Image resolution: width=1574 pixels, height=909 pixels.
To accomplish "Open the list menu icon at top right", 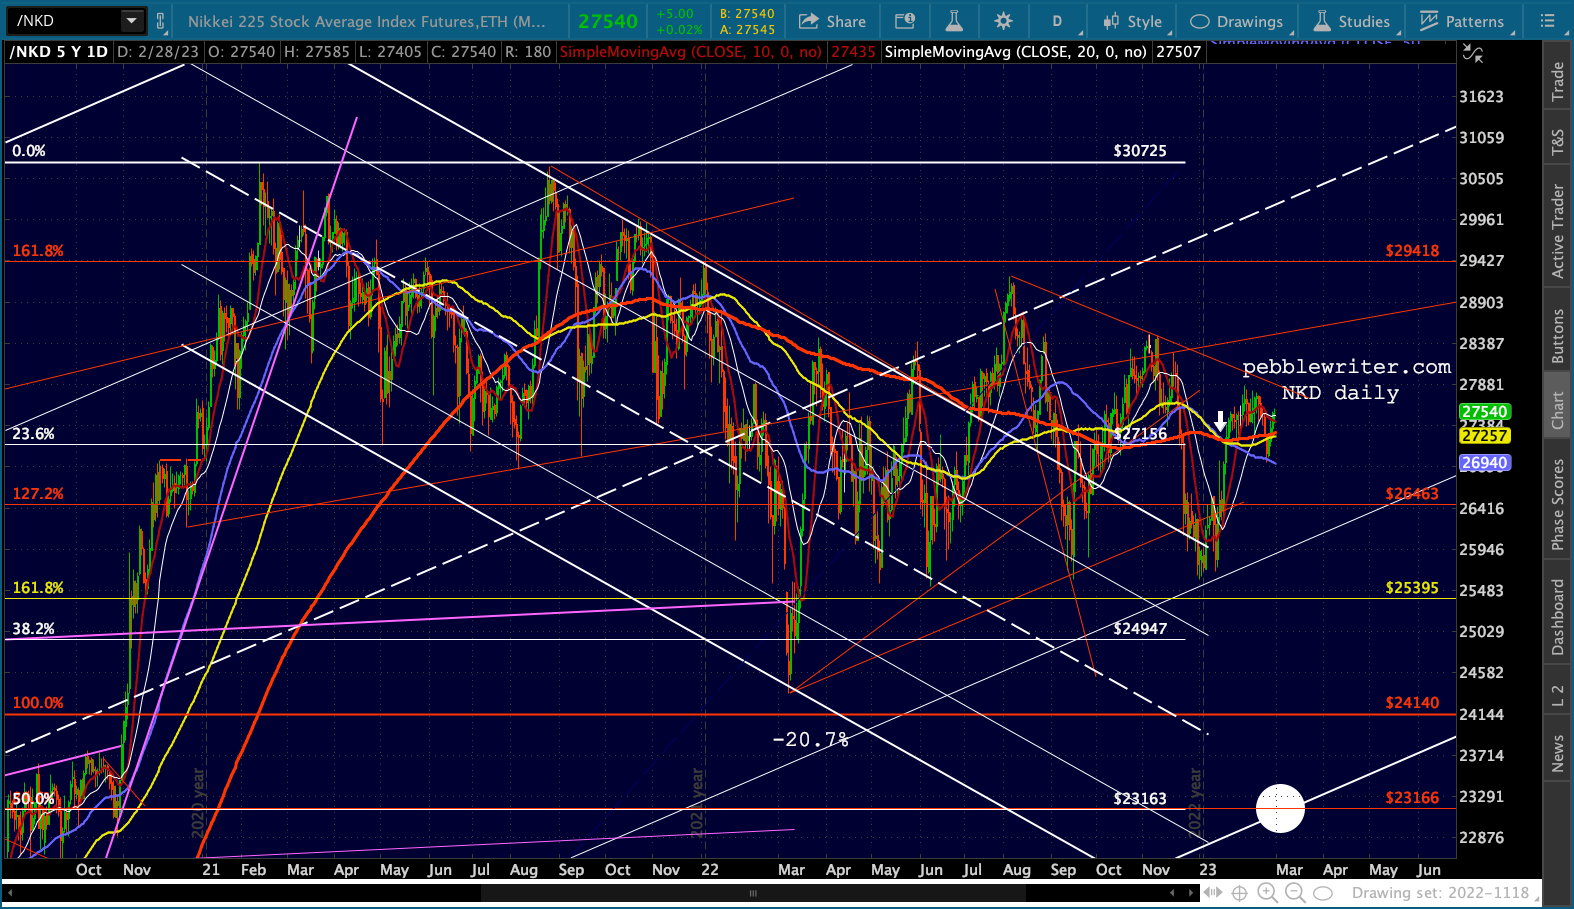I will [x=1547, y=21].
